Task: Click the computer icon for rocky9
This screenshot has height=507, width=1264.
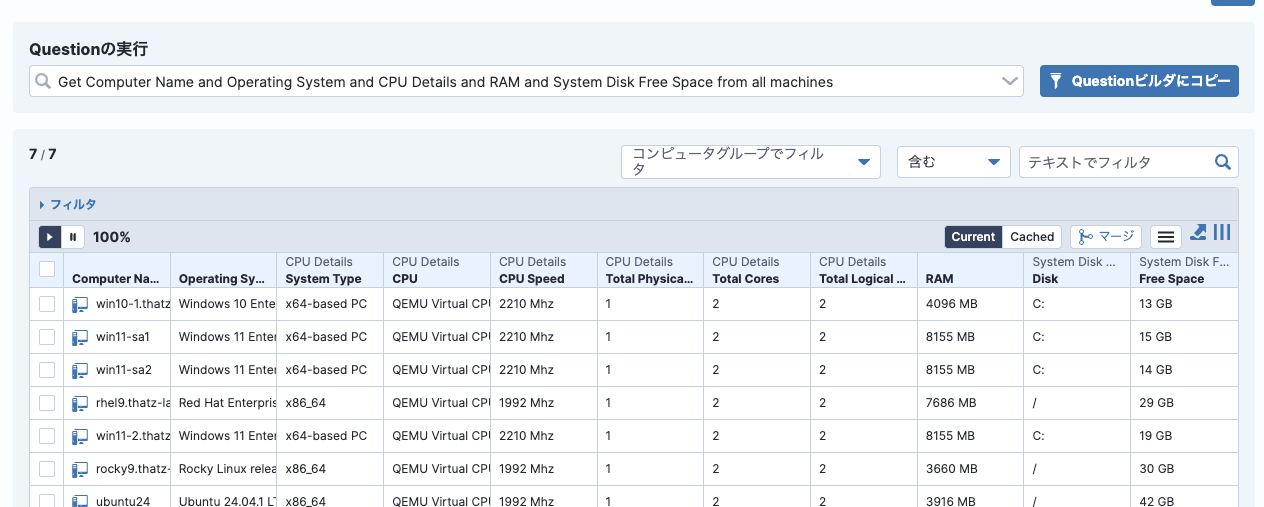Action: (80, 469)
